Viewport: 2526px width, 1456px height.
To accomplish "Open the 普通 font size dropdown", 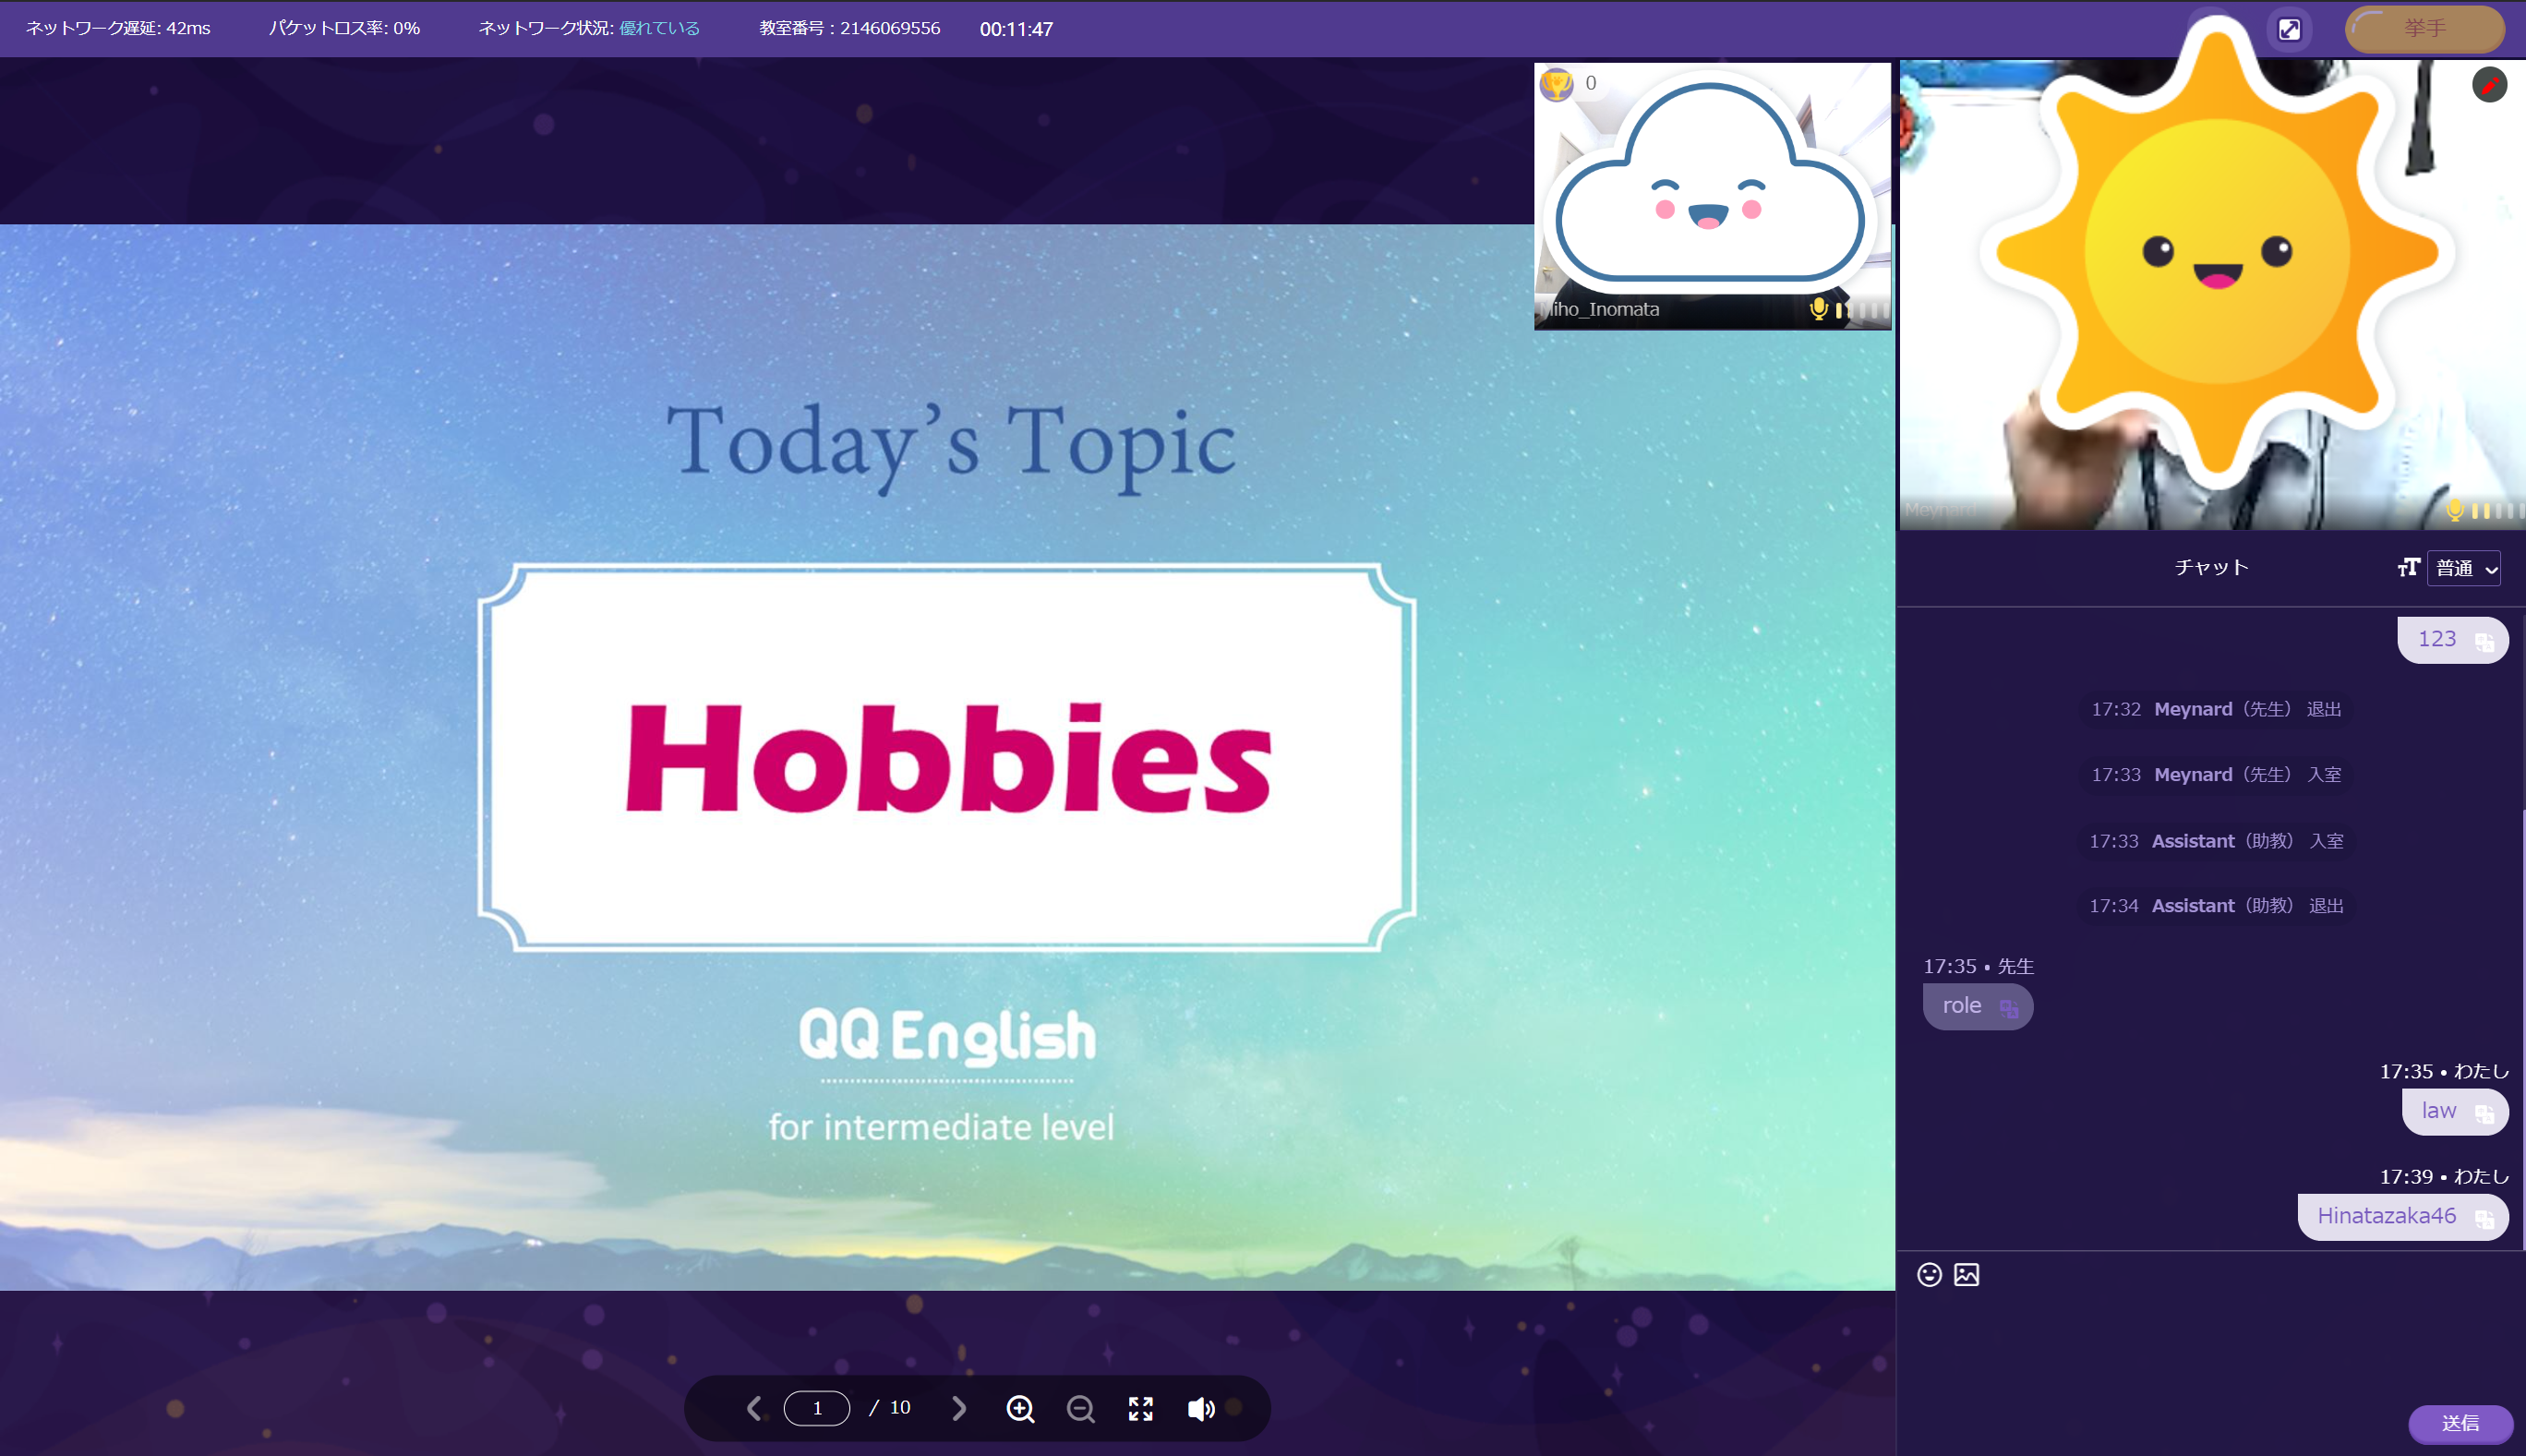I will [2464, 568].
